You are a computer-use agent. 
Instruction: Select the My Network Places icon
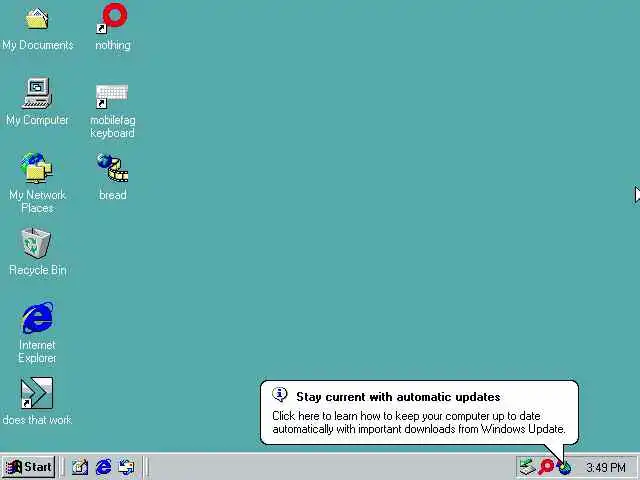(37, 168)
